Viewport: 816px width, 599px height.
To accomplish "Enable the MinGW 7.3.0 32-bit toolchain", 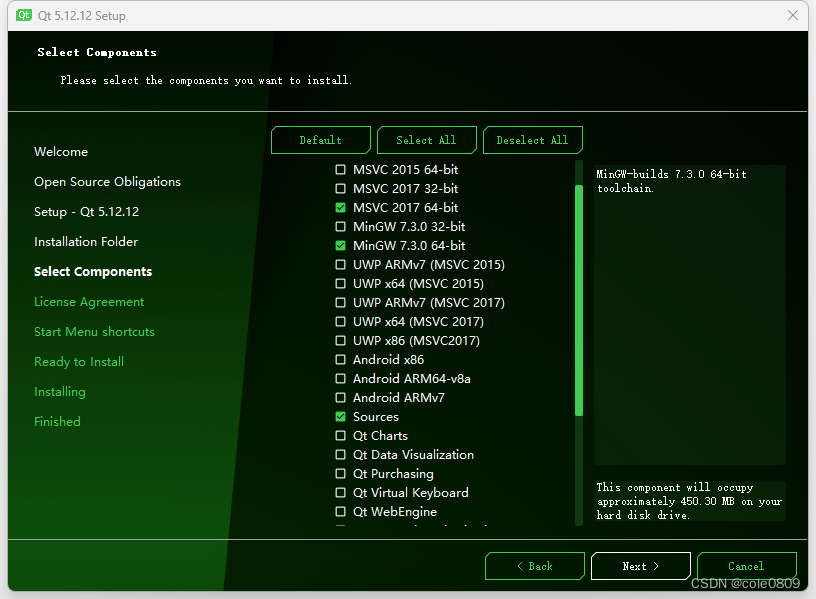I will [x=340, y=226].
